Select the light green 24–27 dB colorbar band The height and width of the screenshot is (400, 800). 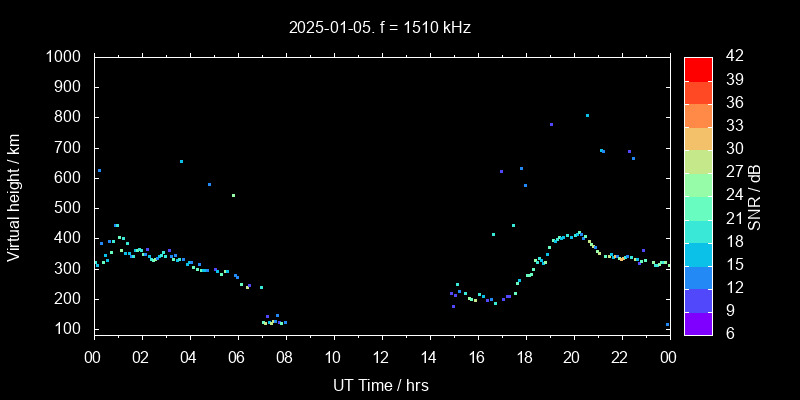click(698, 183)
